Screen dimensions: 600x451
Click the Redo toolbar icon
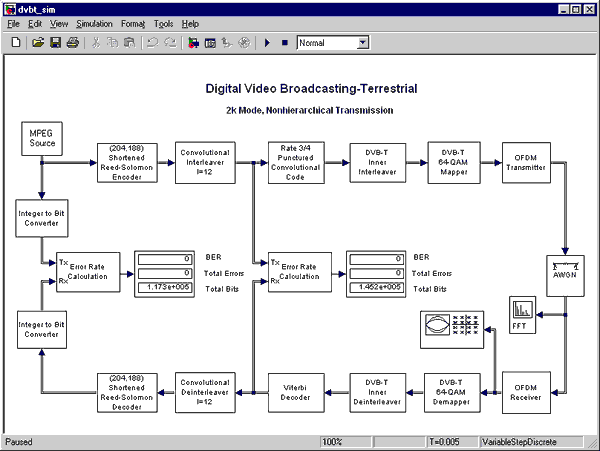coord(170,42)
